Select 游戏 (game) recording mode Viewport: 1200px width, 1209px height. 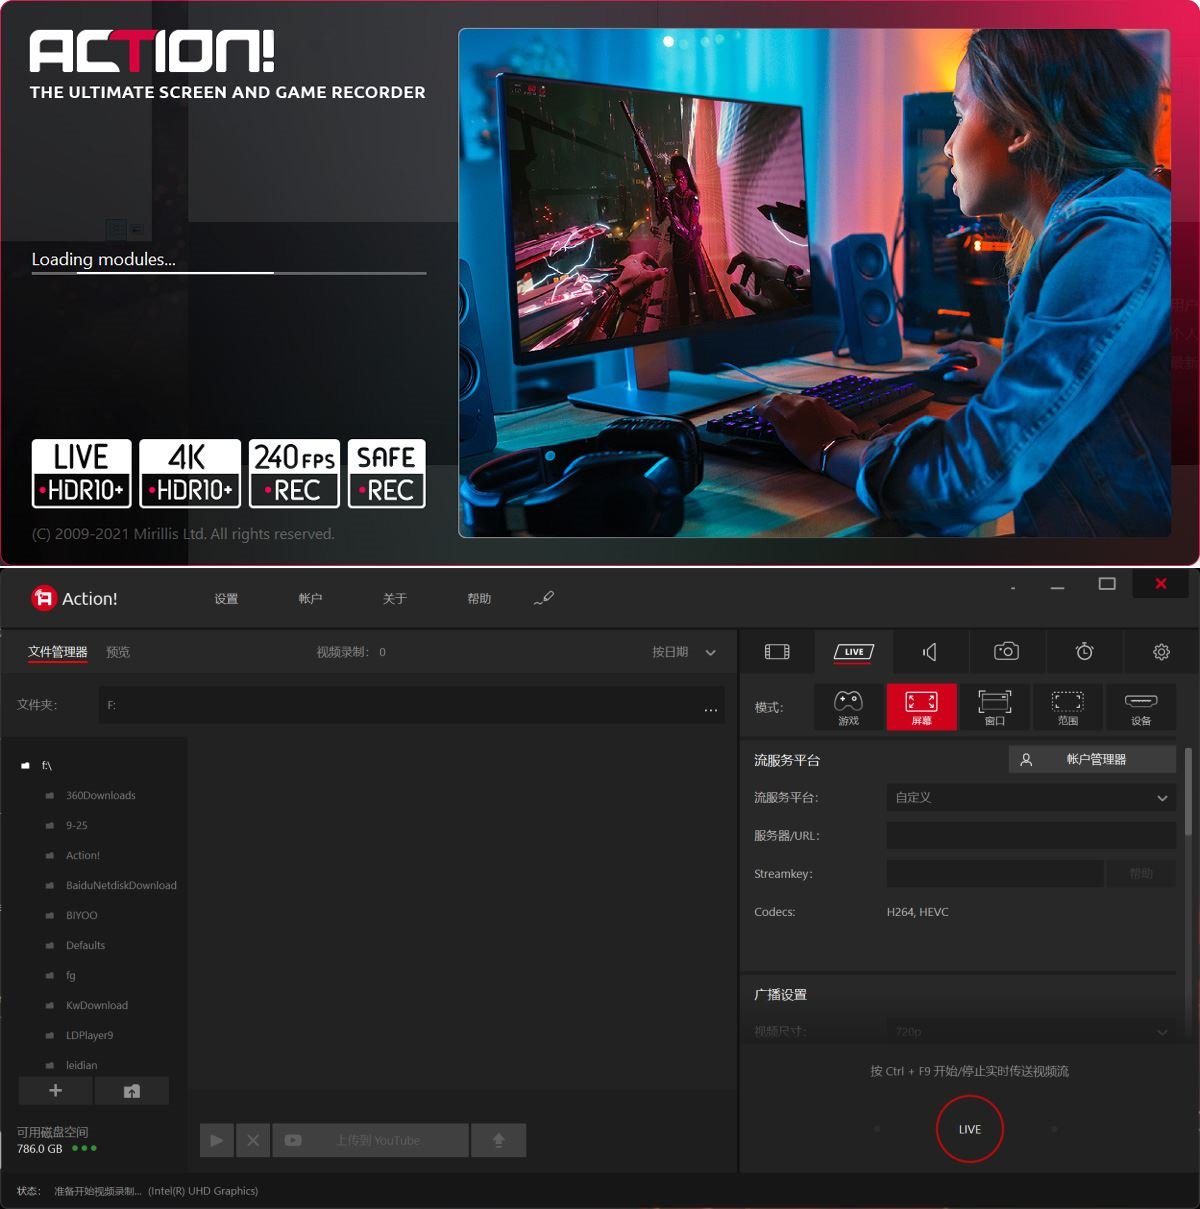click(x=848, y=707)
